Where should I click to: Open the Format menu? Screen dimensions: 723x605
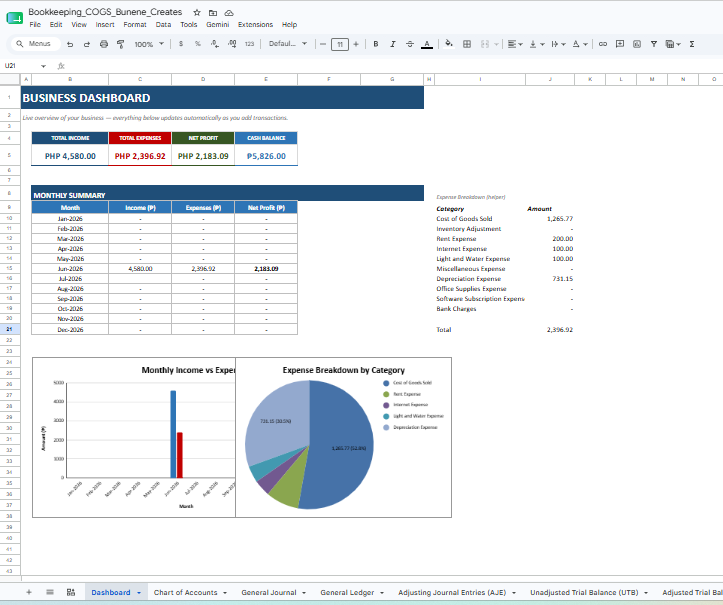[135, 24]
